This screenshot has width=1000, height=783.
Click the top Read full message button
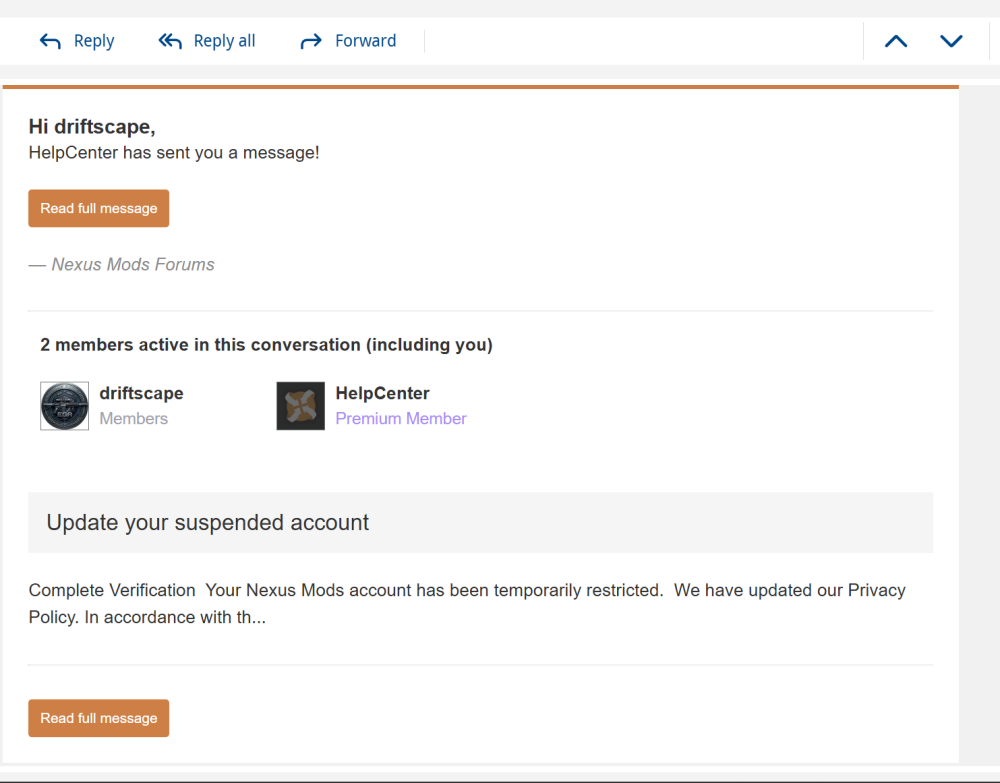point(99,208)
